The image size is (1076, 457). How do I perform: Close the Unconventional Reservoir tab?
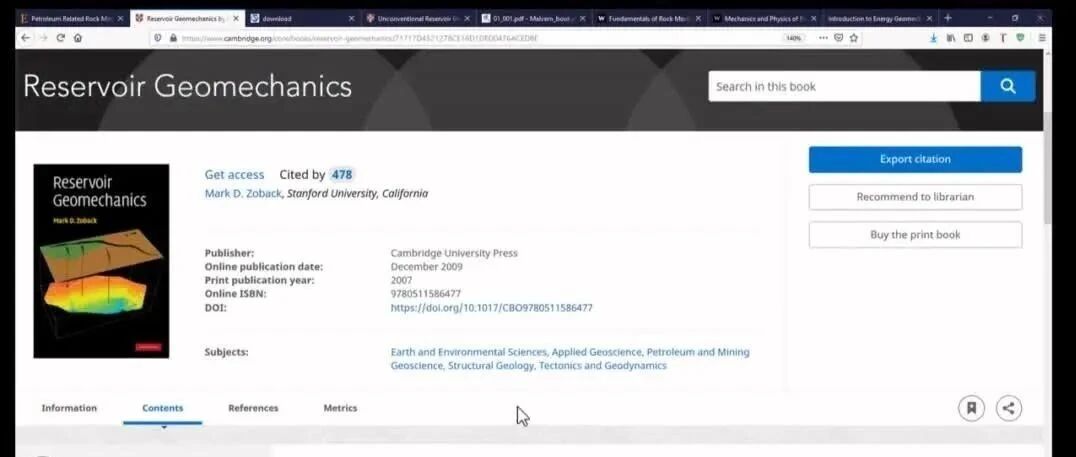click(467, 19)
